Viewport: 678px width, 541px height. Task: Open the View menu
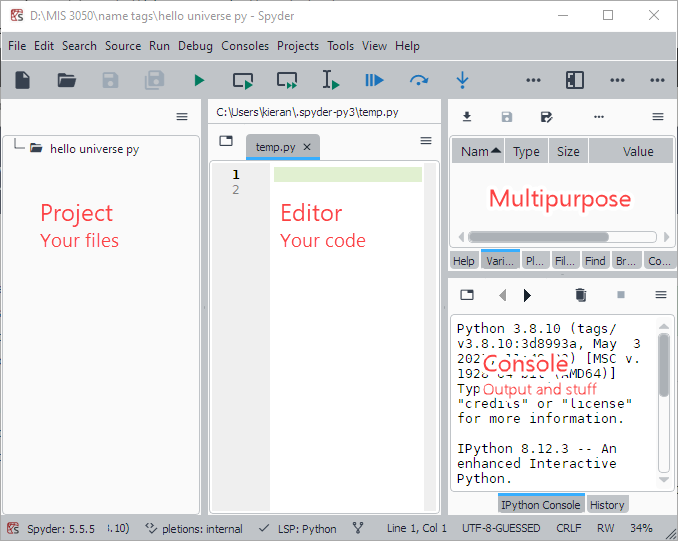pyautogui.click(x=374, y=46)
